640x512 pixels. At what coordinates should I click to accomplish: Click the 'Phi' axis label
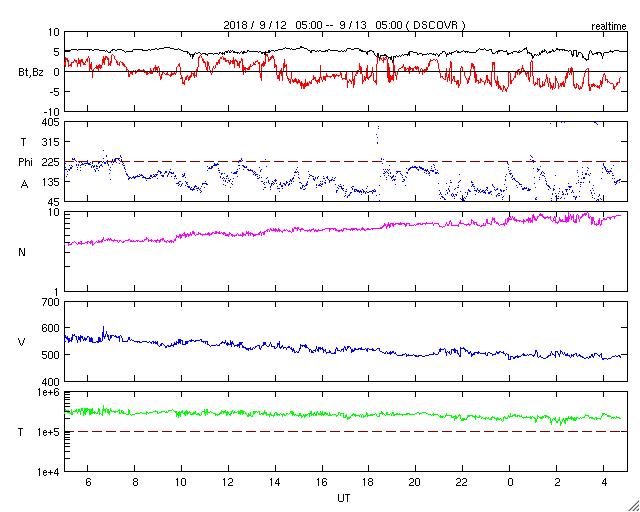click(x=25, y=163)
